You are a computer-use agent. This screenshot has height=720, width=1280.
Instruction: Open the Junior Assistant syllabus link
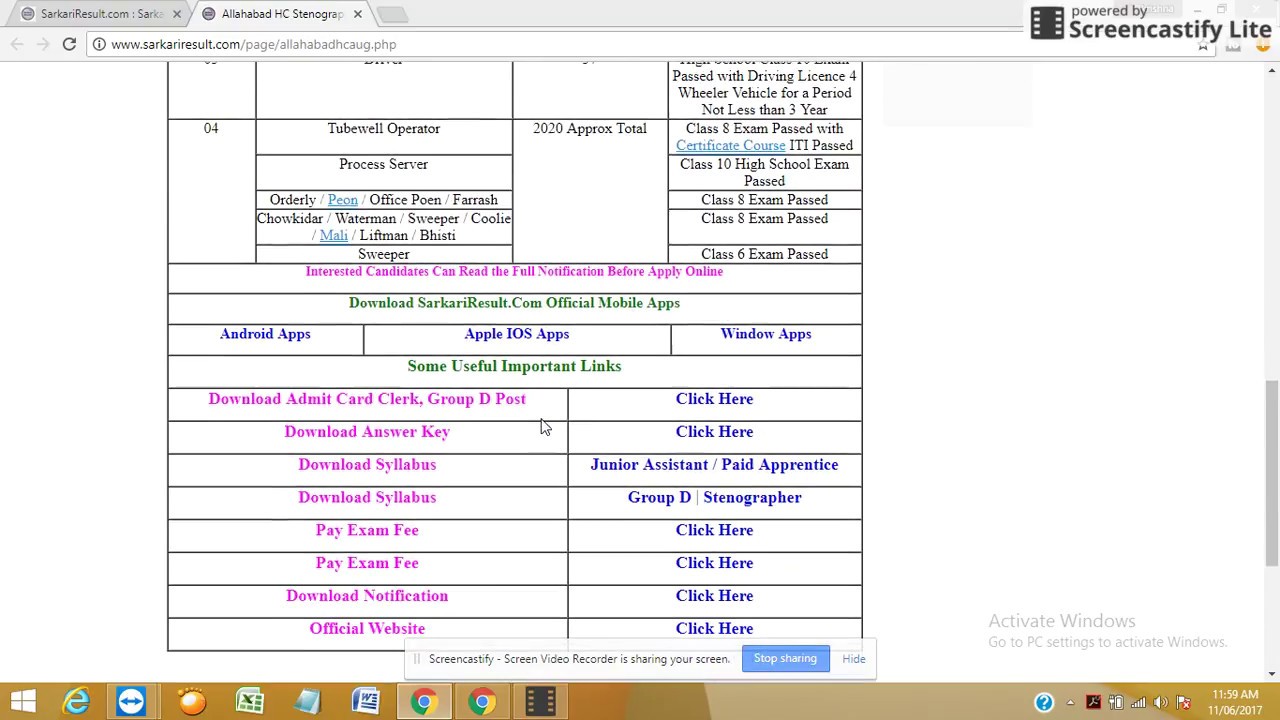(x=649, y=465)
